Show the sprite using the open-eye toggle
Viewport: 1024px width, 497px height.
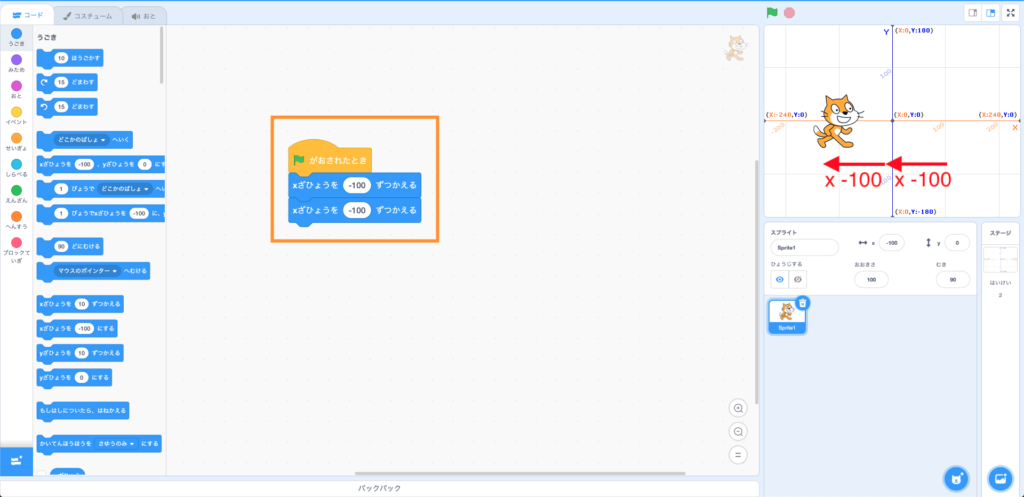(780, 280)
